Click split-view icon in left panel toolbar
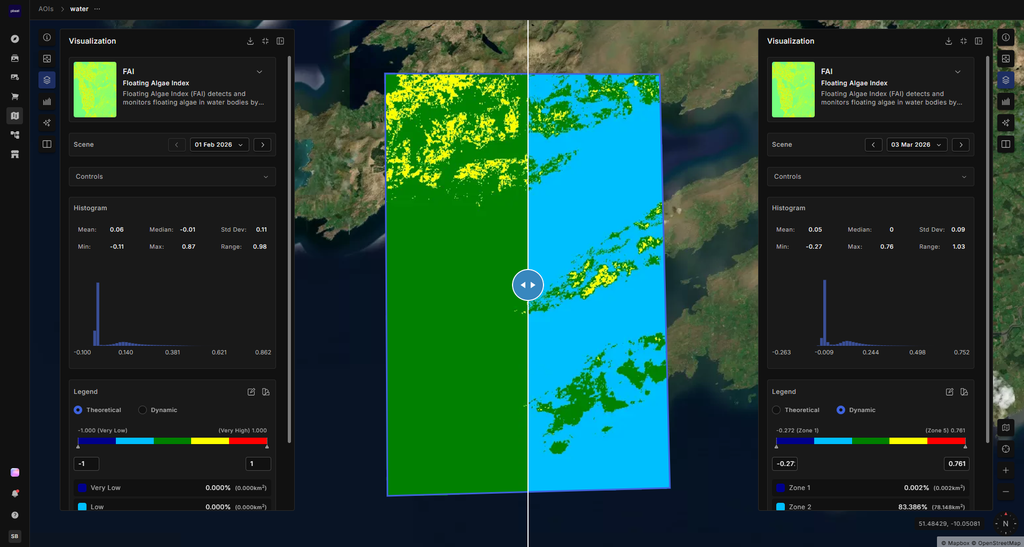The image size is (1024, 547). (47, 144)
